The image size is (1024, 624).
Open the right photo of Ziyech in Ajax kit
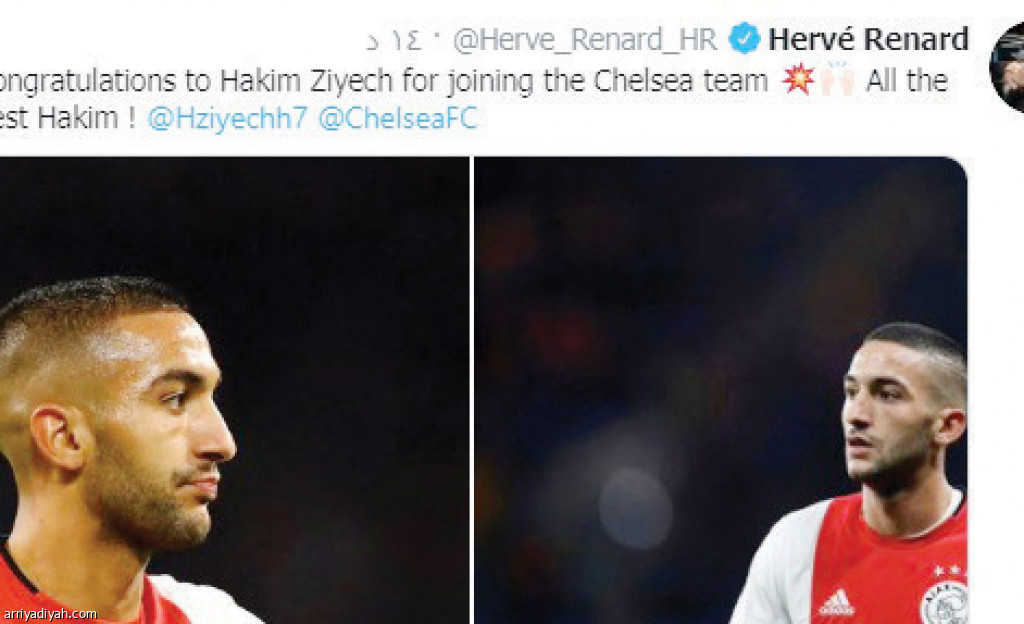point(720,390)
